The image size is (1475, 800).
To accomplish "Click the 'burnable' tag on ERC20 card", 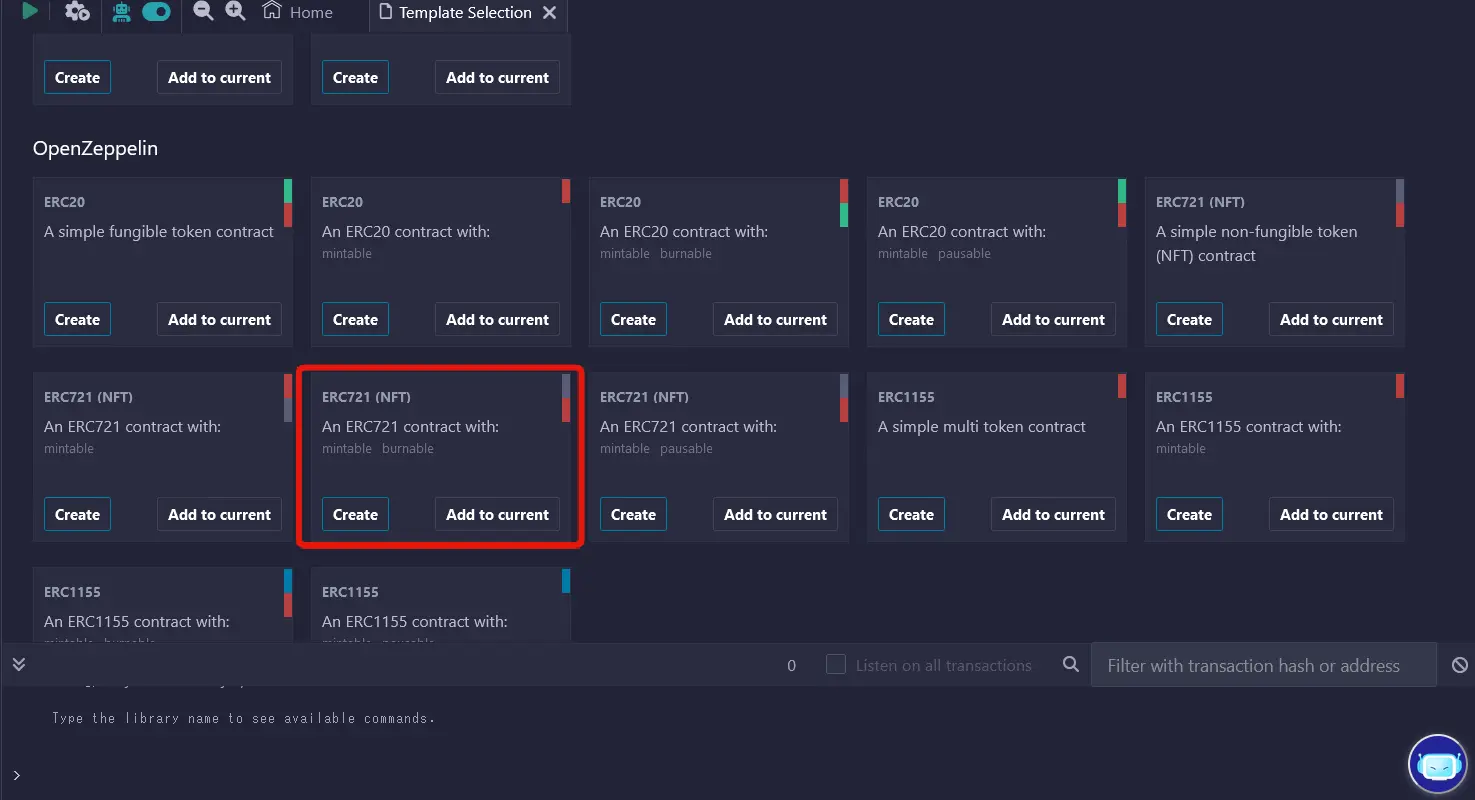I will coord(686,254).
